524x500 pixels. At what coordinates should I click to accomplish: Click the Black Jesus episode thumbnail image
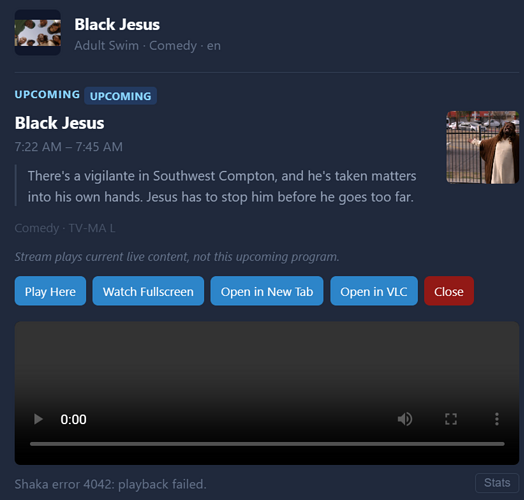[x=483, y=147]
